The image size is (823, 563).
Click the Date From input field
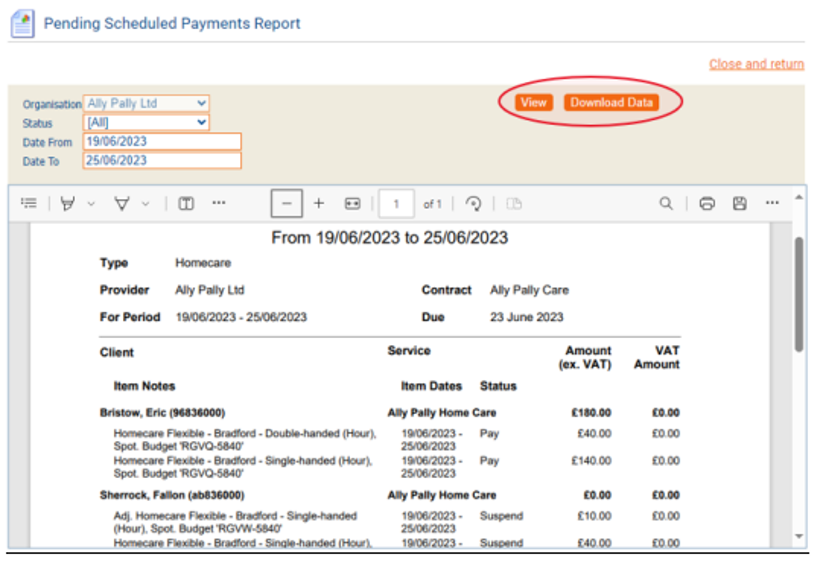pyautogui.click(x=161, y=142)
